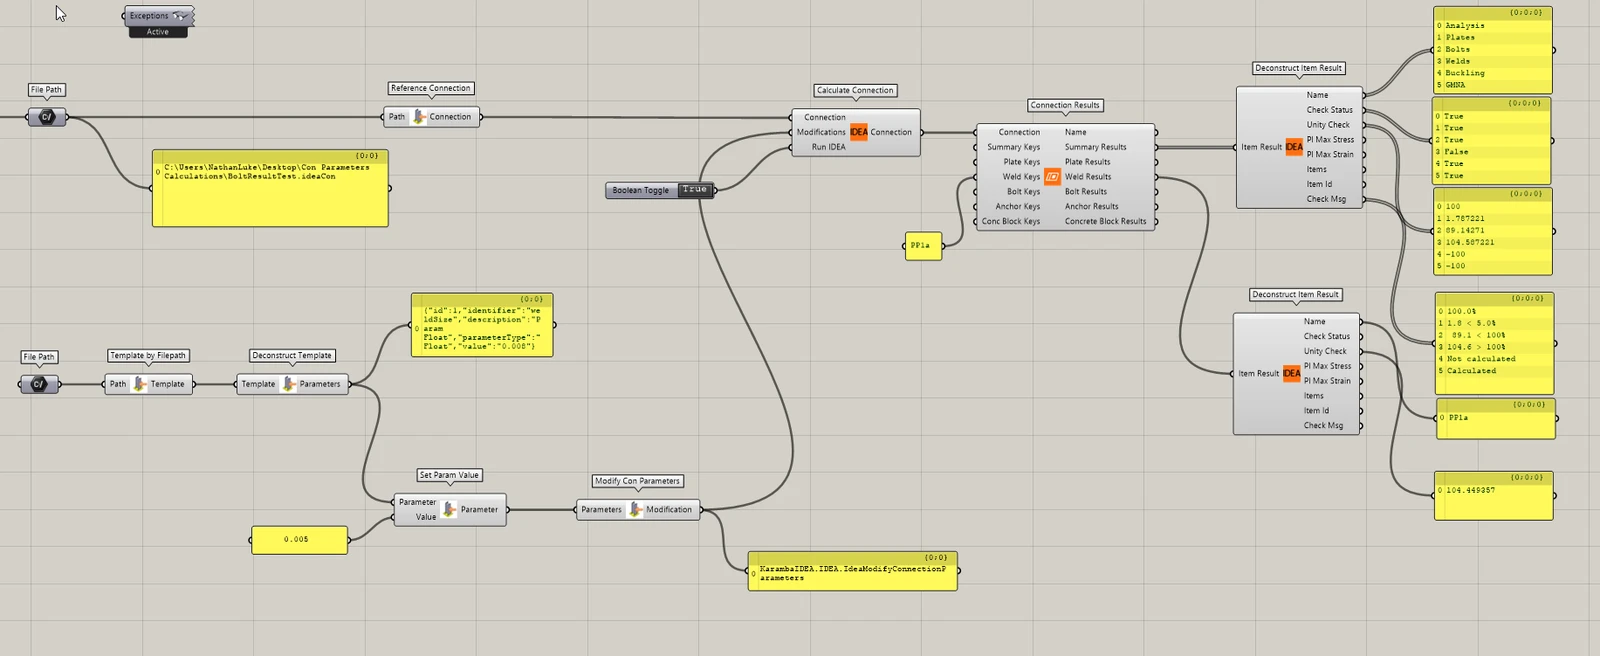Click the Bolt Keys input
This screenshot has width=1600, height=656.
click(1023, 192)
